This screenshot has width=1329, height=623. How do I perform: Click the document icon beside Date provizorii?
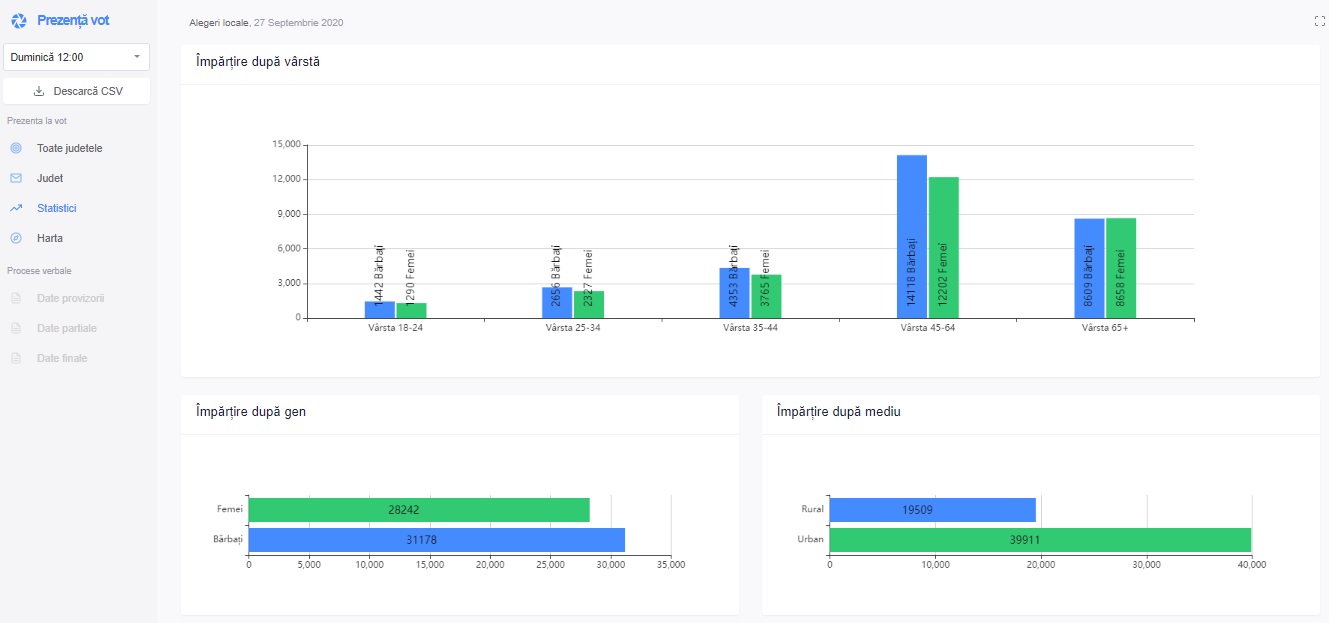(16, 298)
